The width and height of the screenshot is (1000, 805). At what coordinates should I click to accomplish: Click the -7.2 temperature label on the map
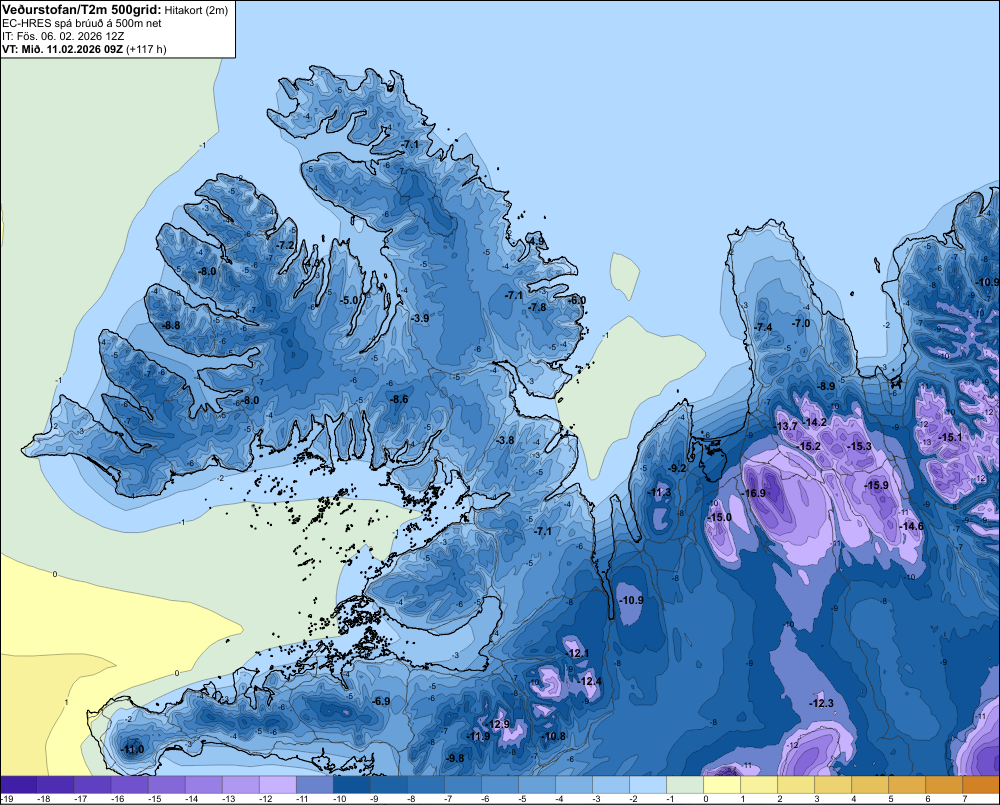pos(286,246)
